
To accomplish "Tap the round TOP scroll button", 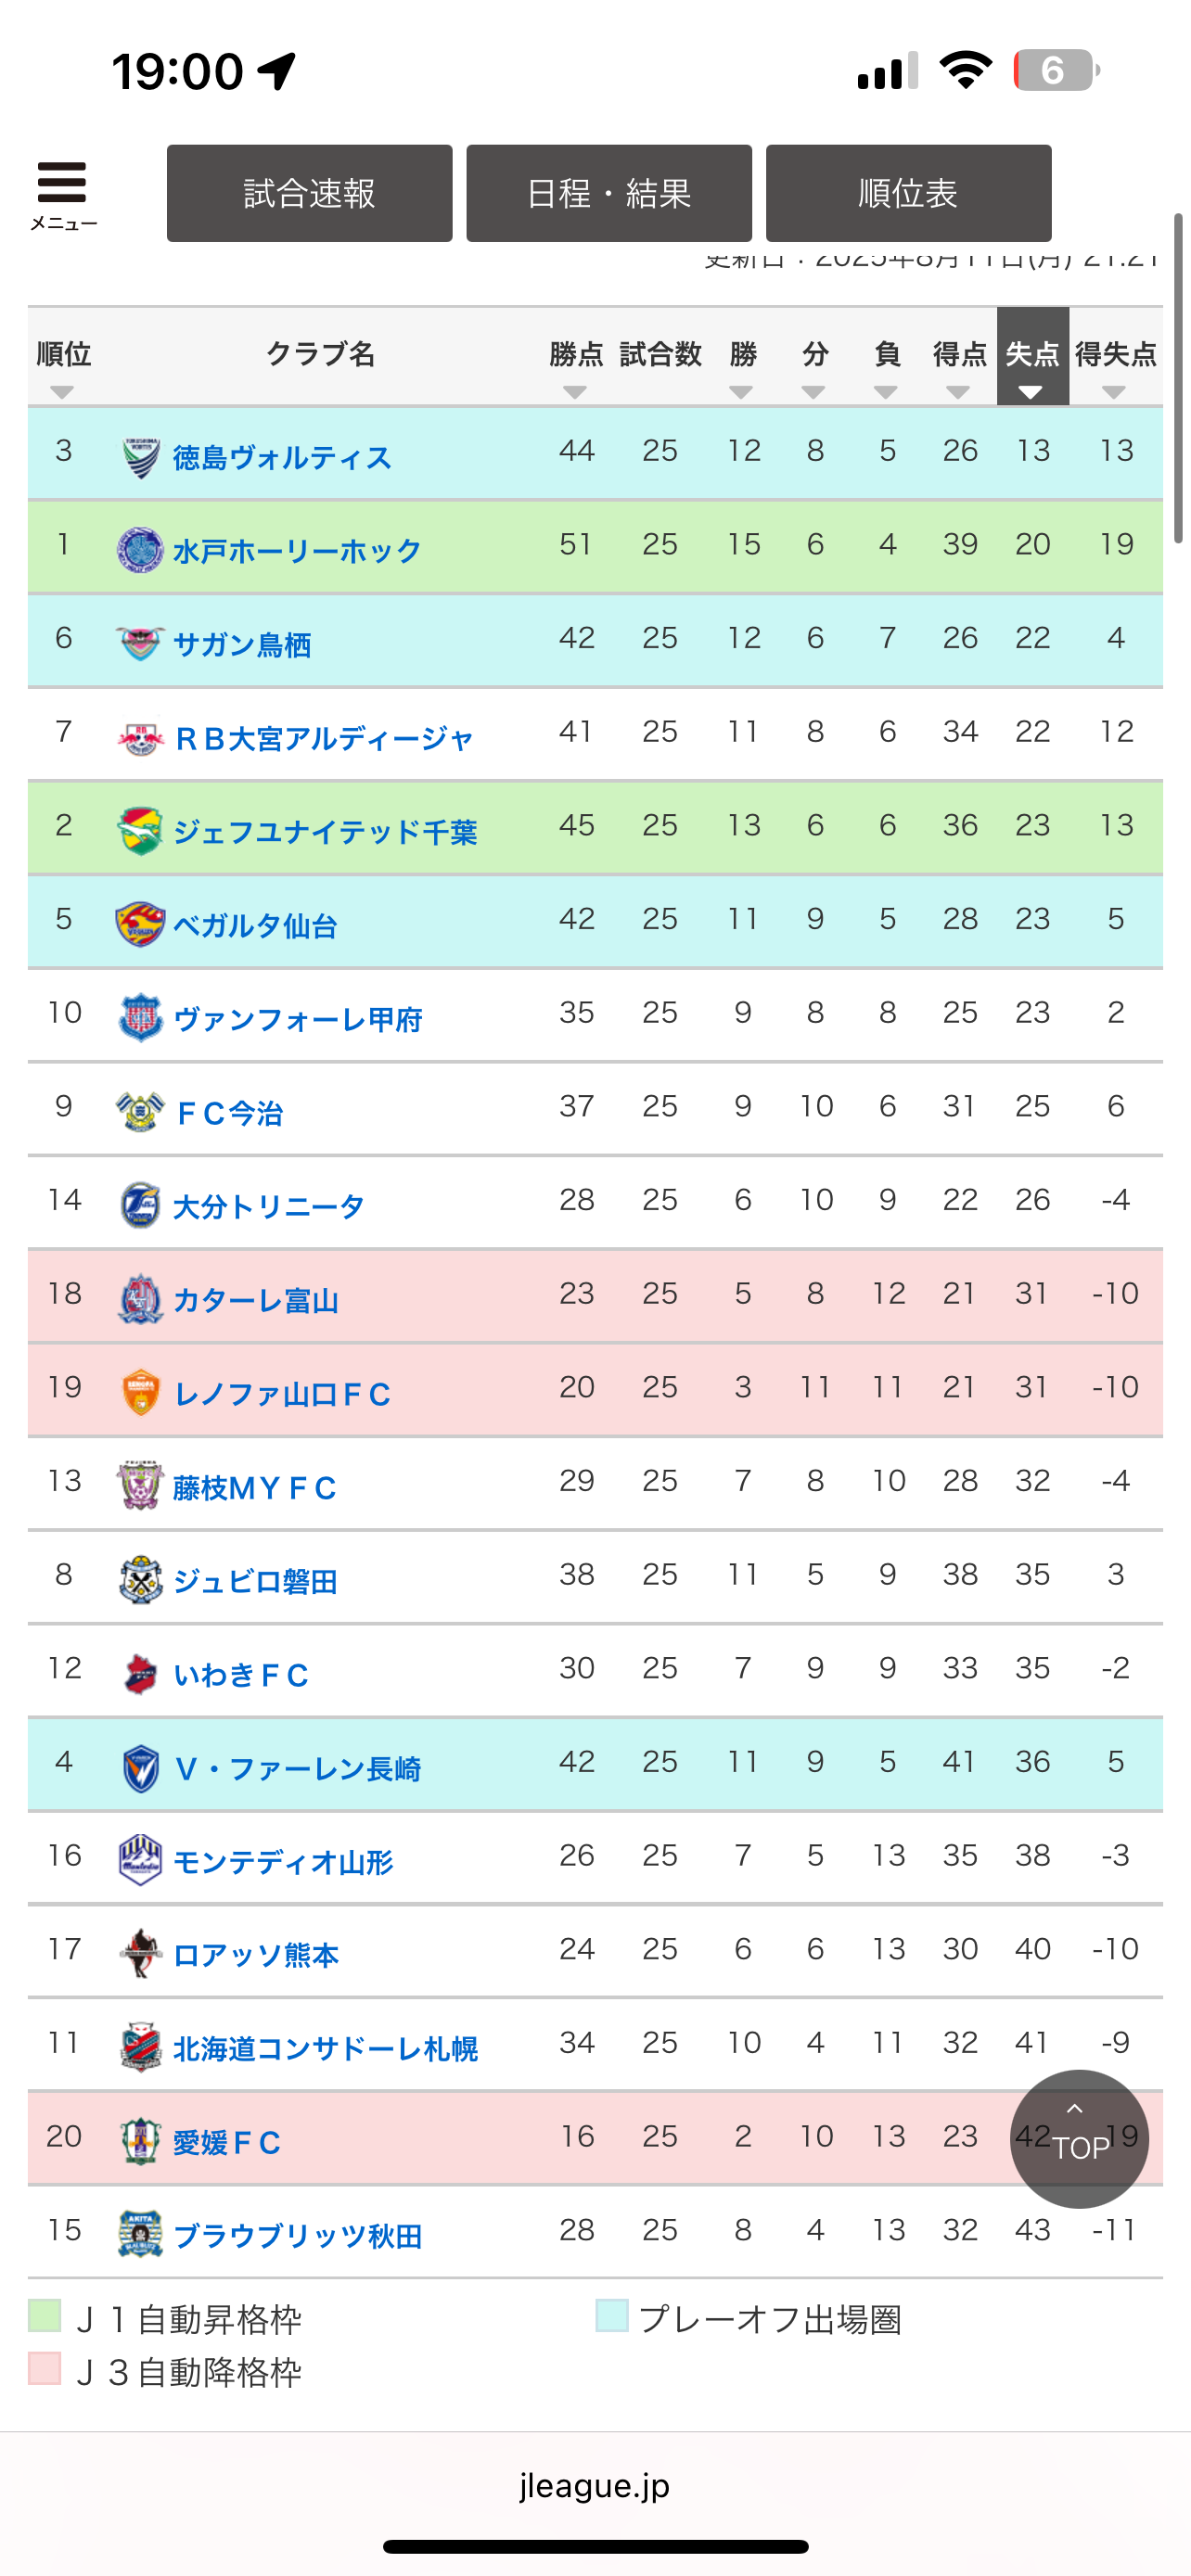I will point(1079,2138).
